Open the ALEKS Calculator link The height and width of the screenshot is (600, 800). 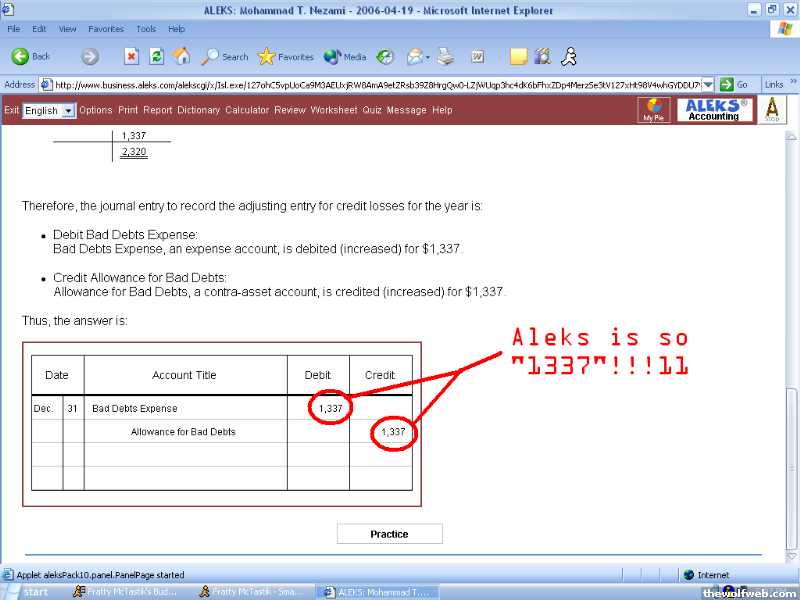click(247, 110)
